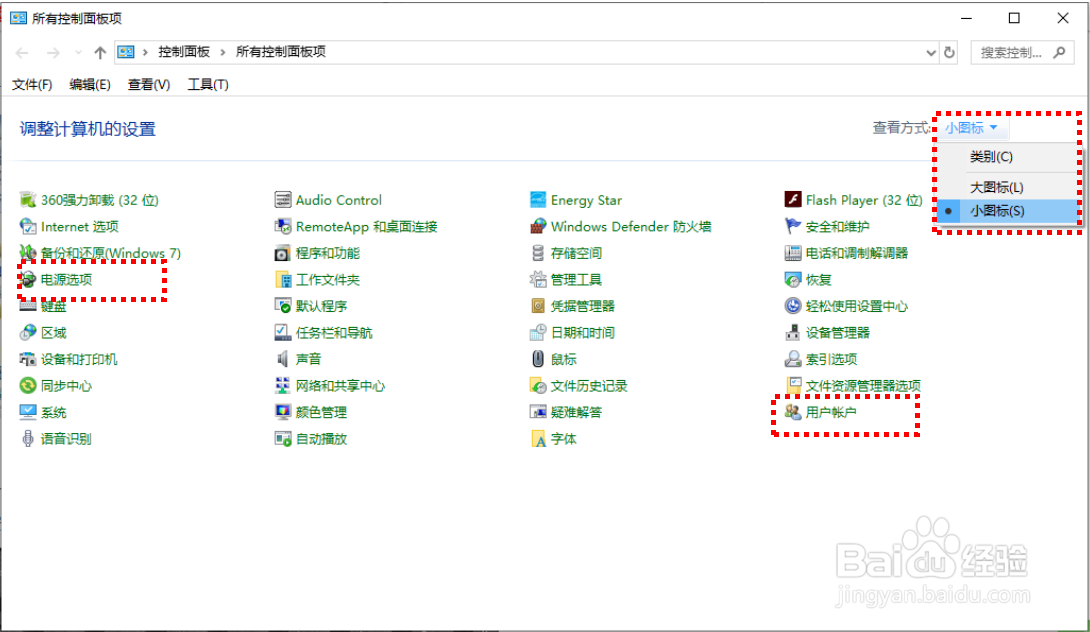Viewport: 1090px width, 632px height.
Task: Click inside the search control panel box
Action: pos(1012,51)
